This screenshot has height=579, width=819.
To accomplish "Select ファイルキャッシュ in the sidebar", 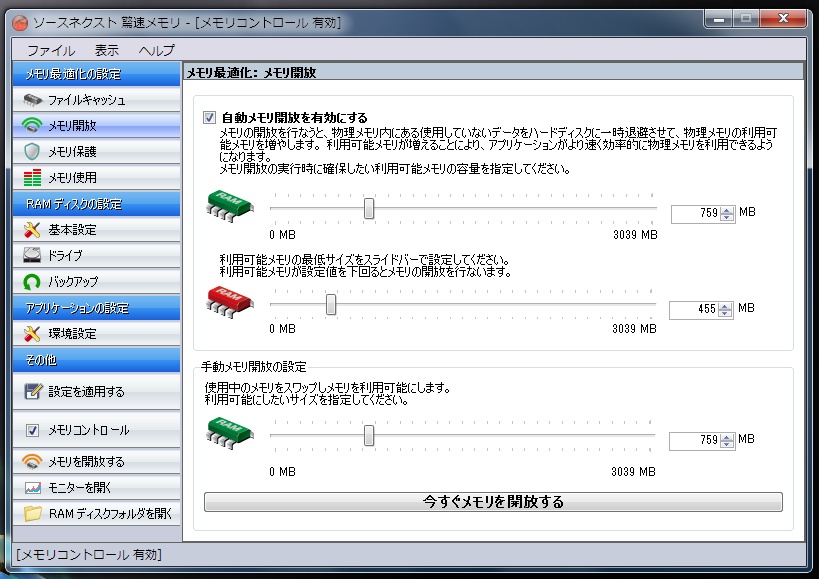I will coord(97,99).
